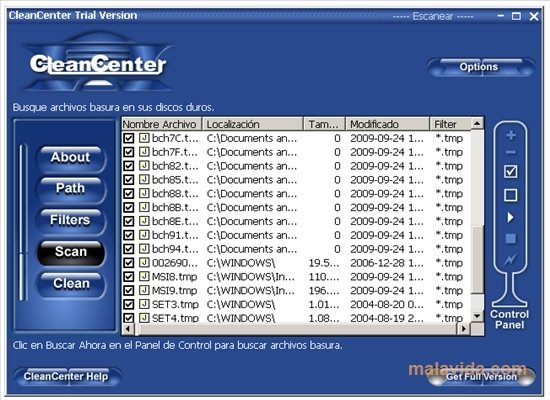Image resolution: width=550 pixels, height=400 pixels.
Task: Click the vertical scrollbar thumb
Action: tap(477, 259)
